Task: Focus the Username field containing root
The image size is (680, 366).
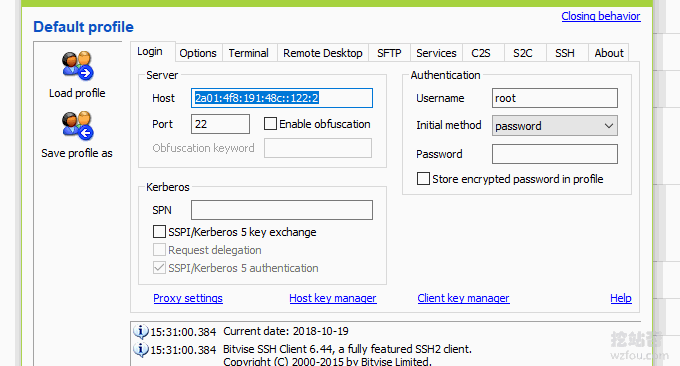Action: [x=555, y=98]
